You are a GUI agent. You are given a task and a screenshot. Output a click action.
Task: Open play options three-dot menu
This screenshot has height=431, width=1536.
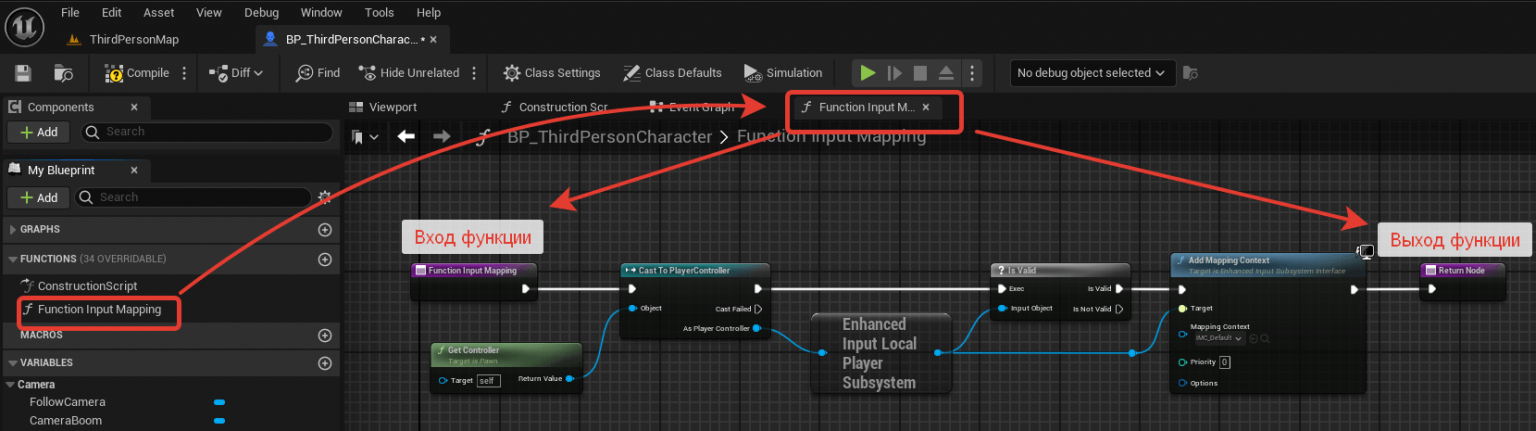[x=972, y=73]
